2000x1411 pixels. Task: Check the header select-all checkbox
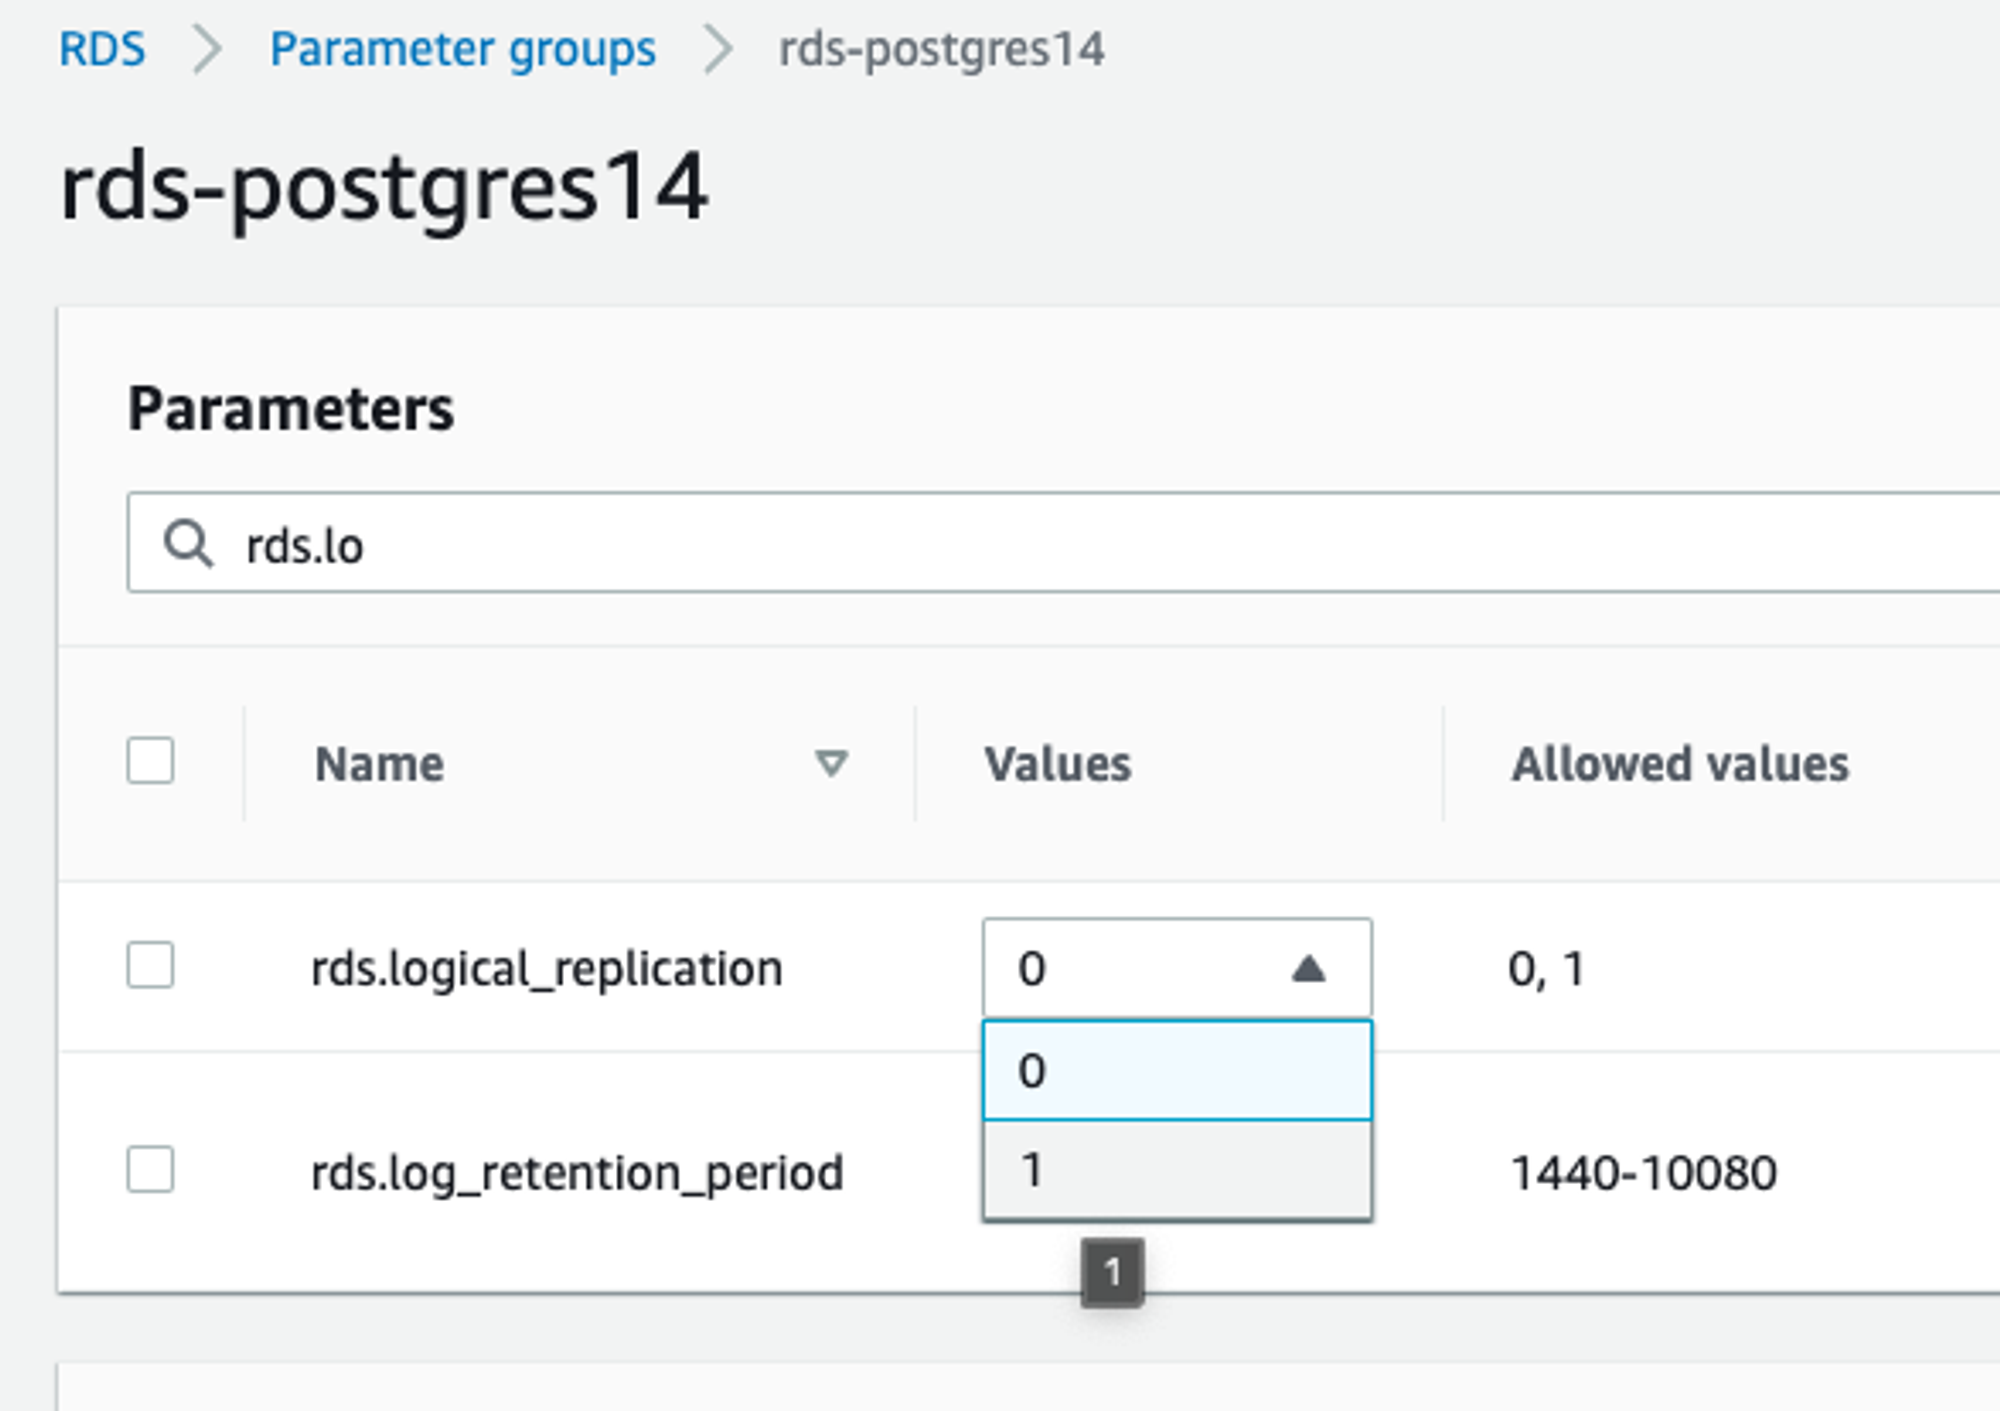(149, 763)
